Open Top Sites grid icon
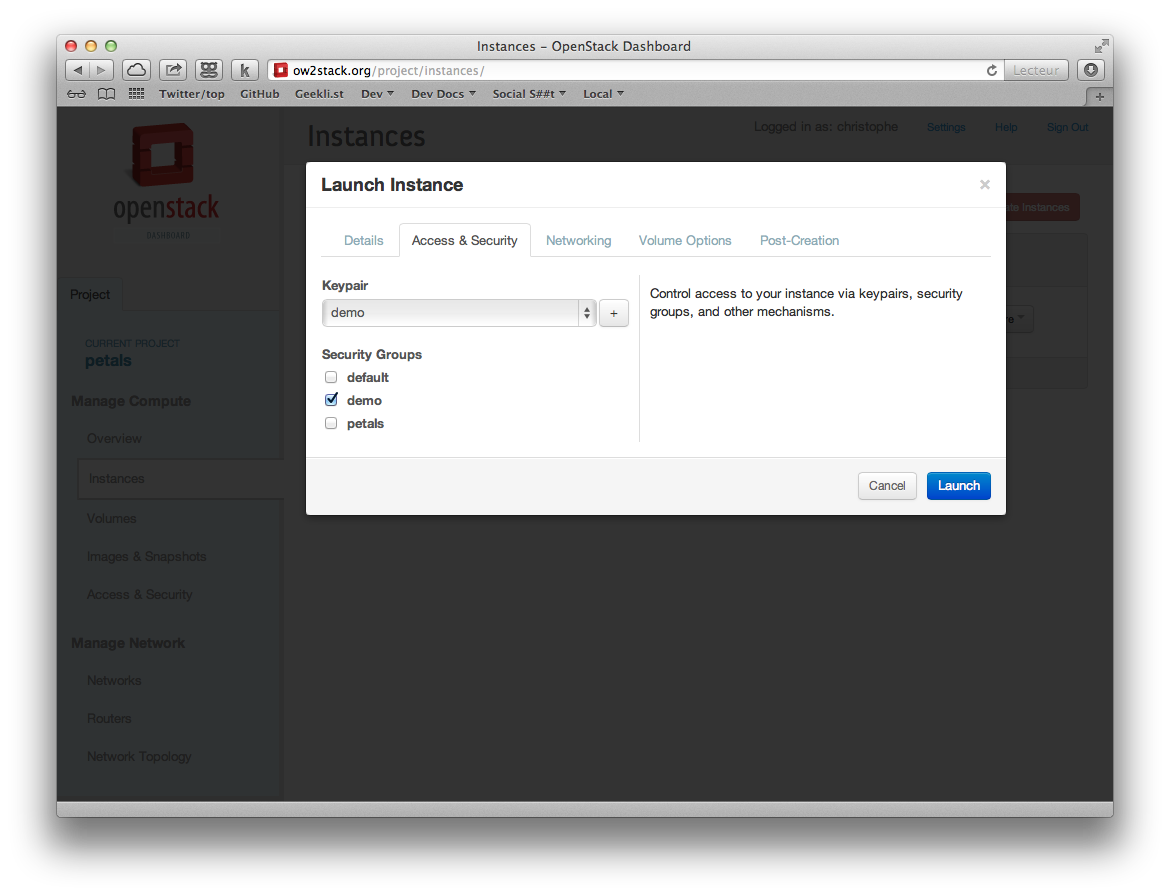 click(137, 94)
